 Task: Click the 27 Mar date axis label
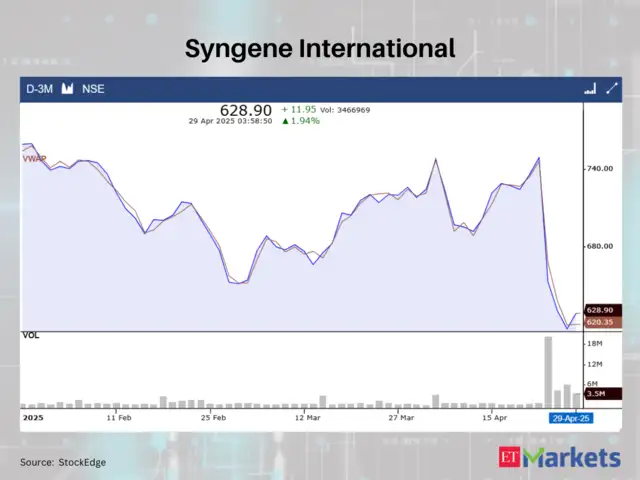click(400, 417)
